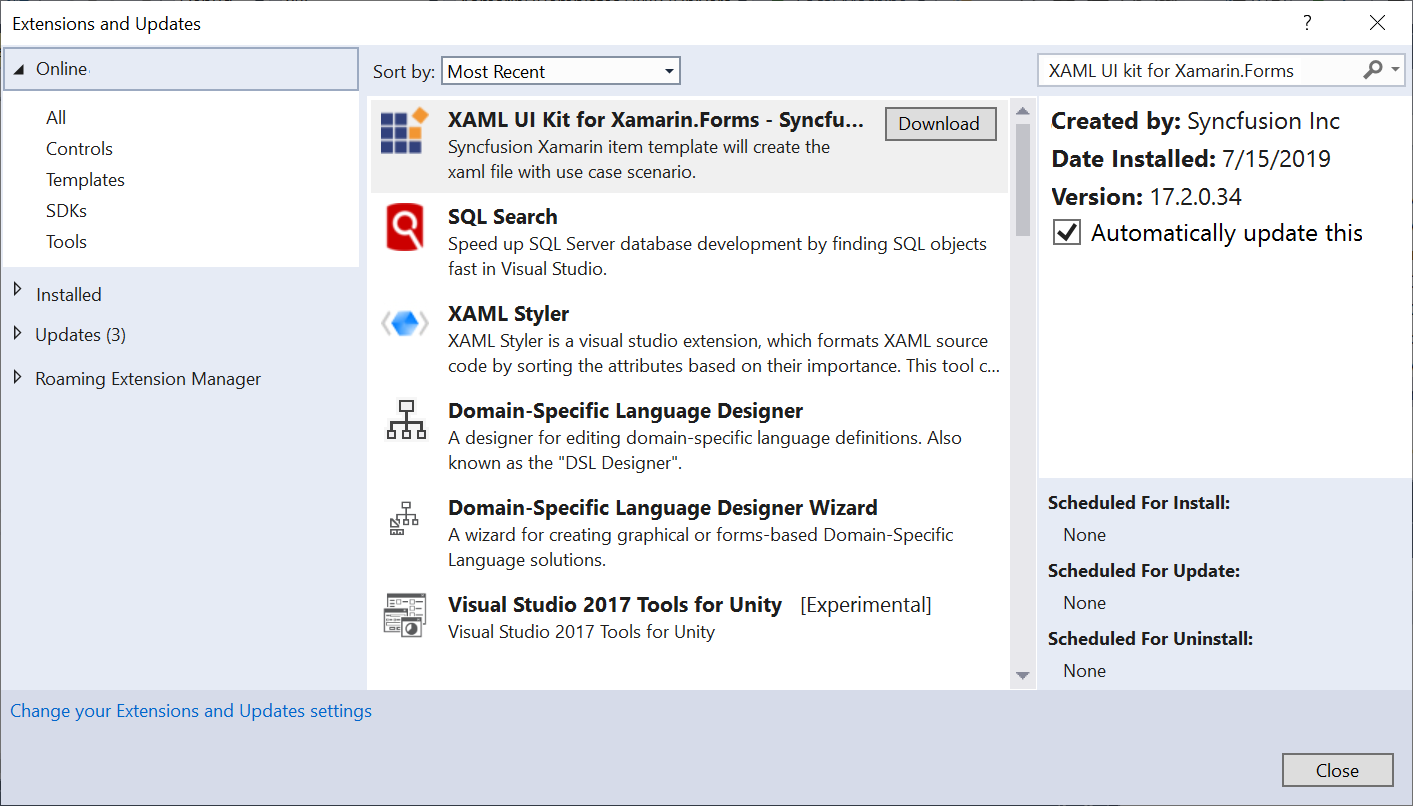The width and height of the screenshot is (1413, 806).
Task: Close the Extensions and Updates window
Action: pyautogui.click(x=1377, y=23)
